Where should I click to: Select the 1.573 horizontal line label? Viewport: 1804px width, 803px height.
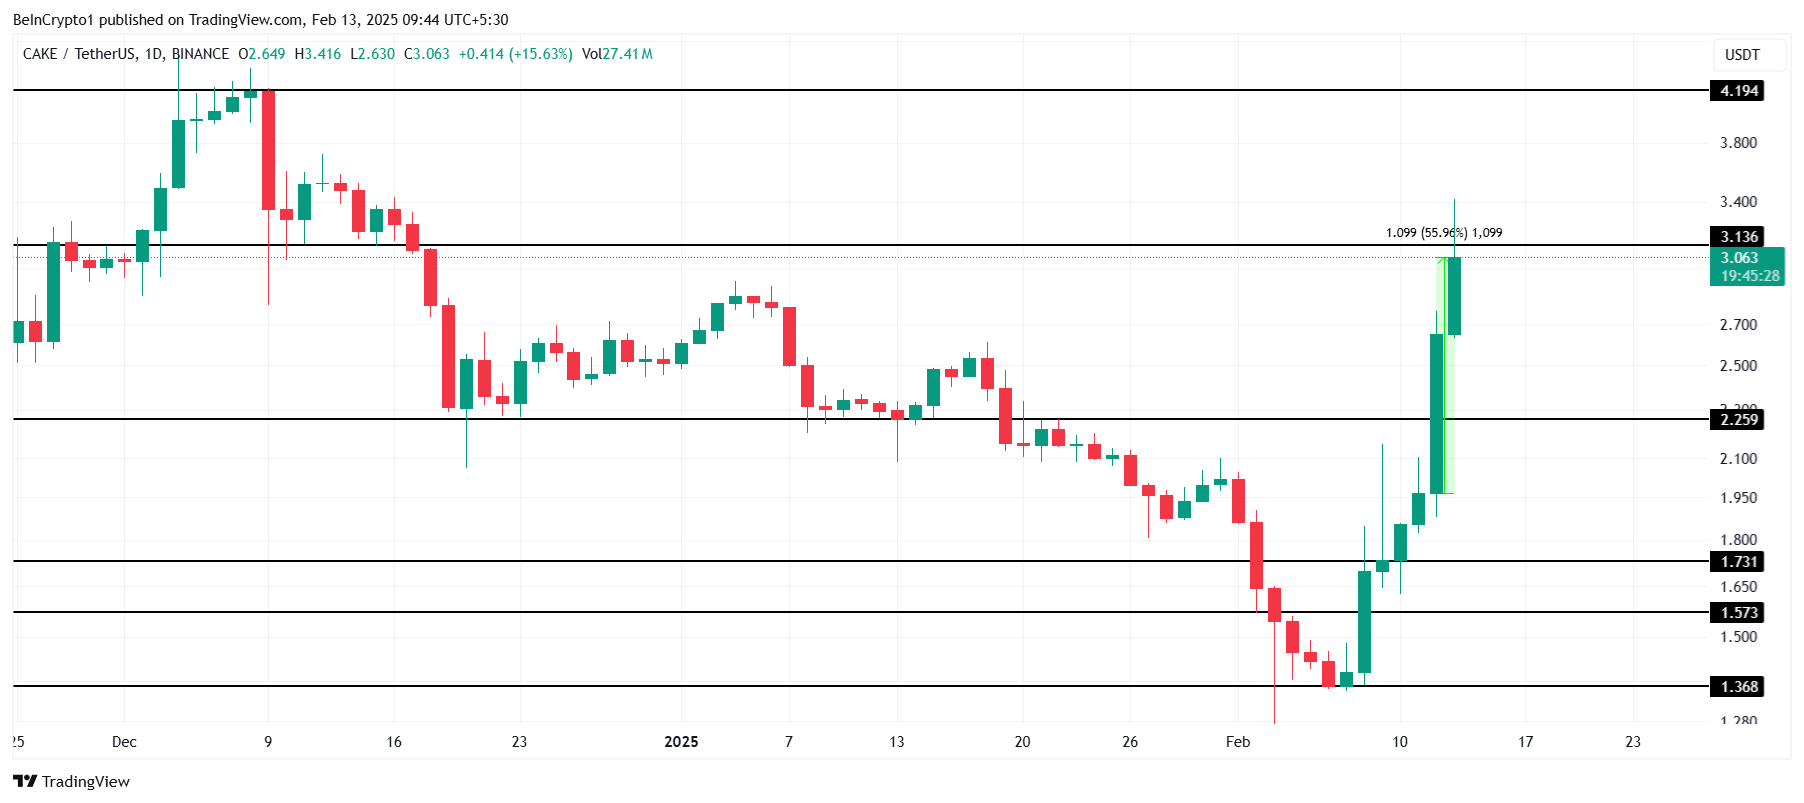[x=1738, y=613]
